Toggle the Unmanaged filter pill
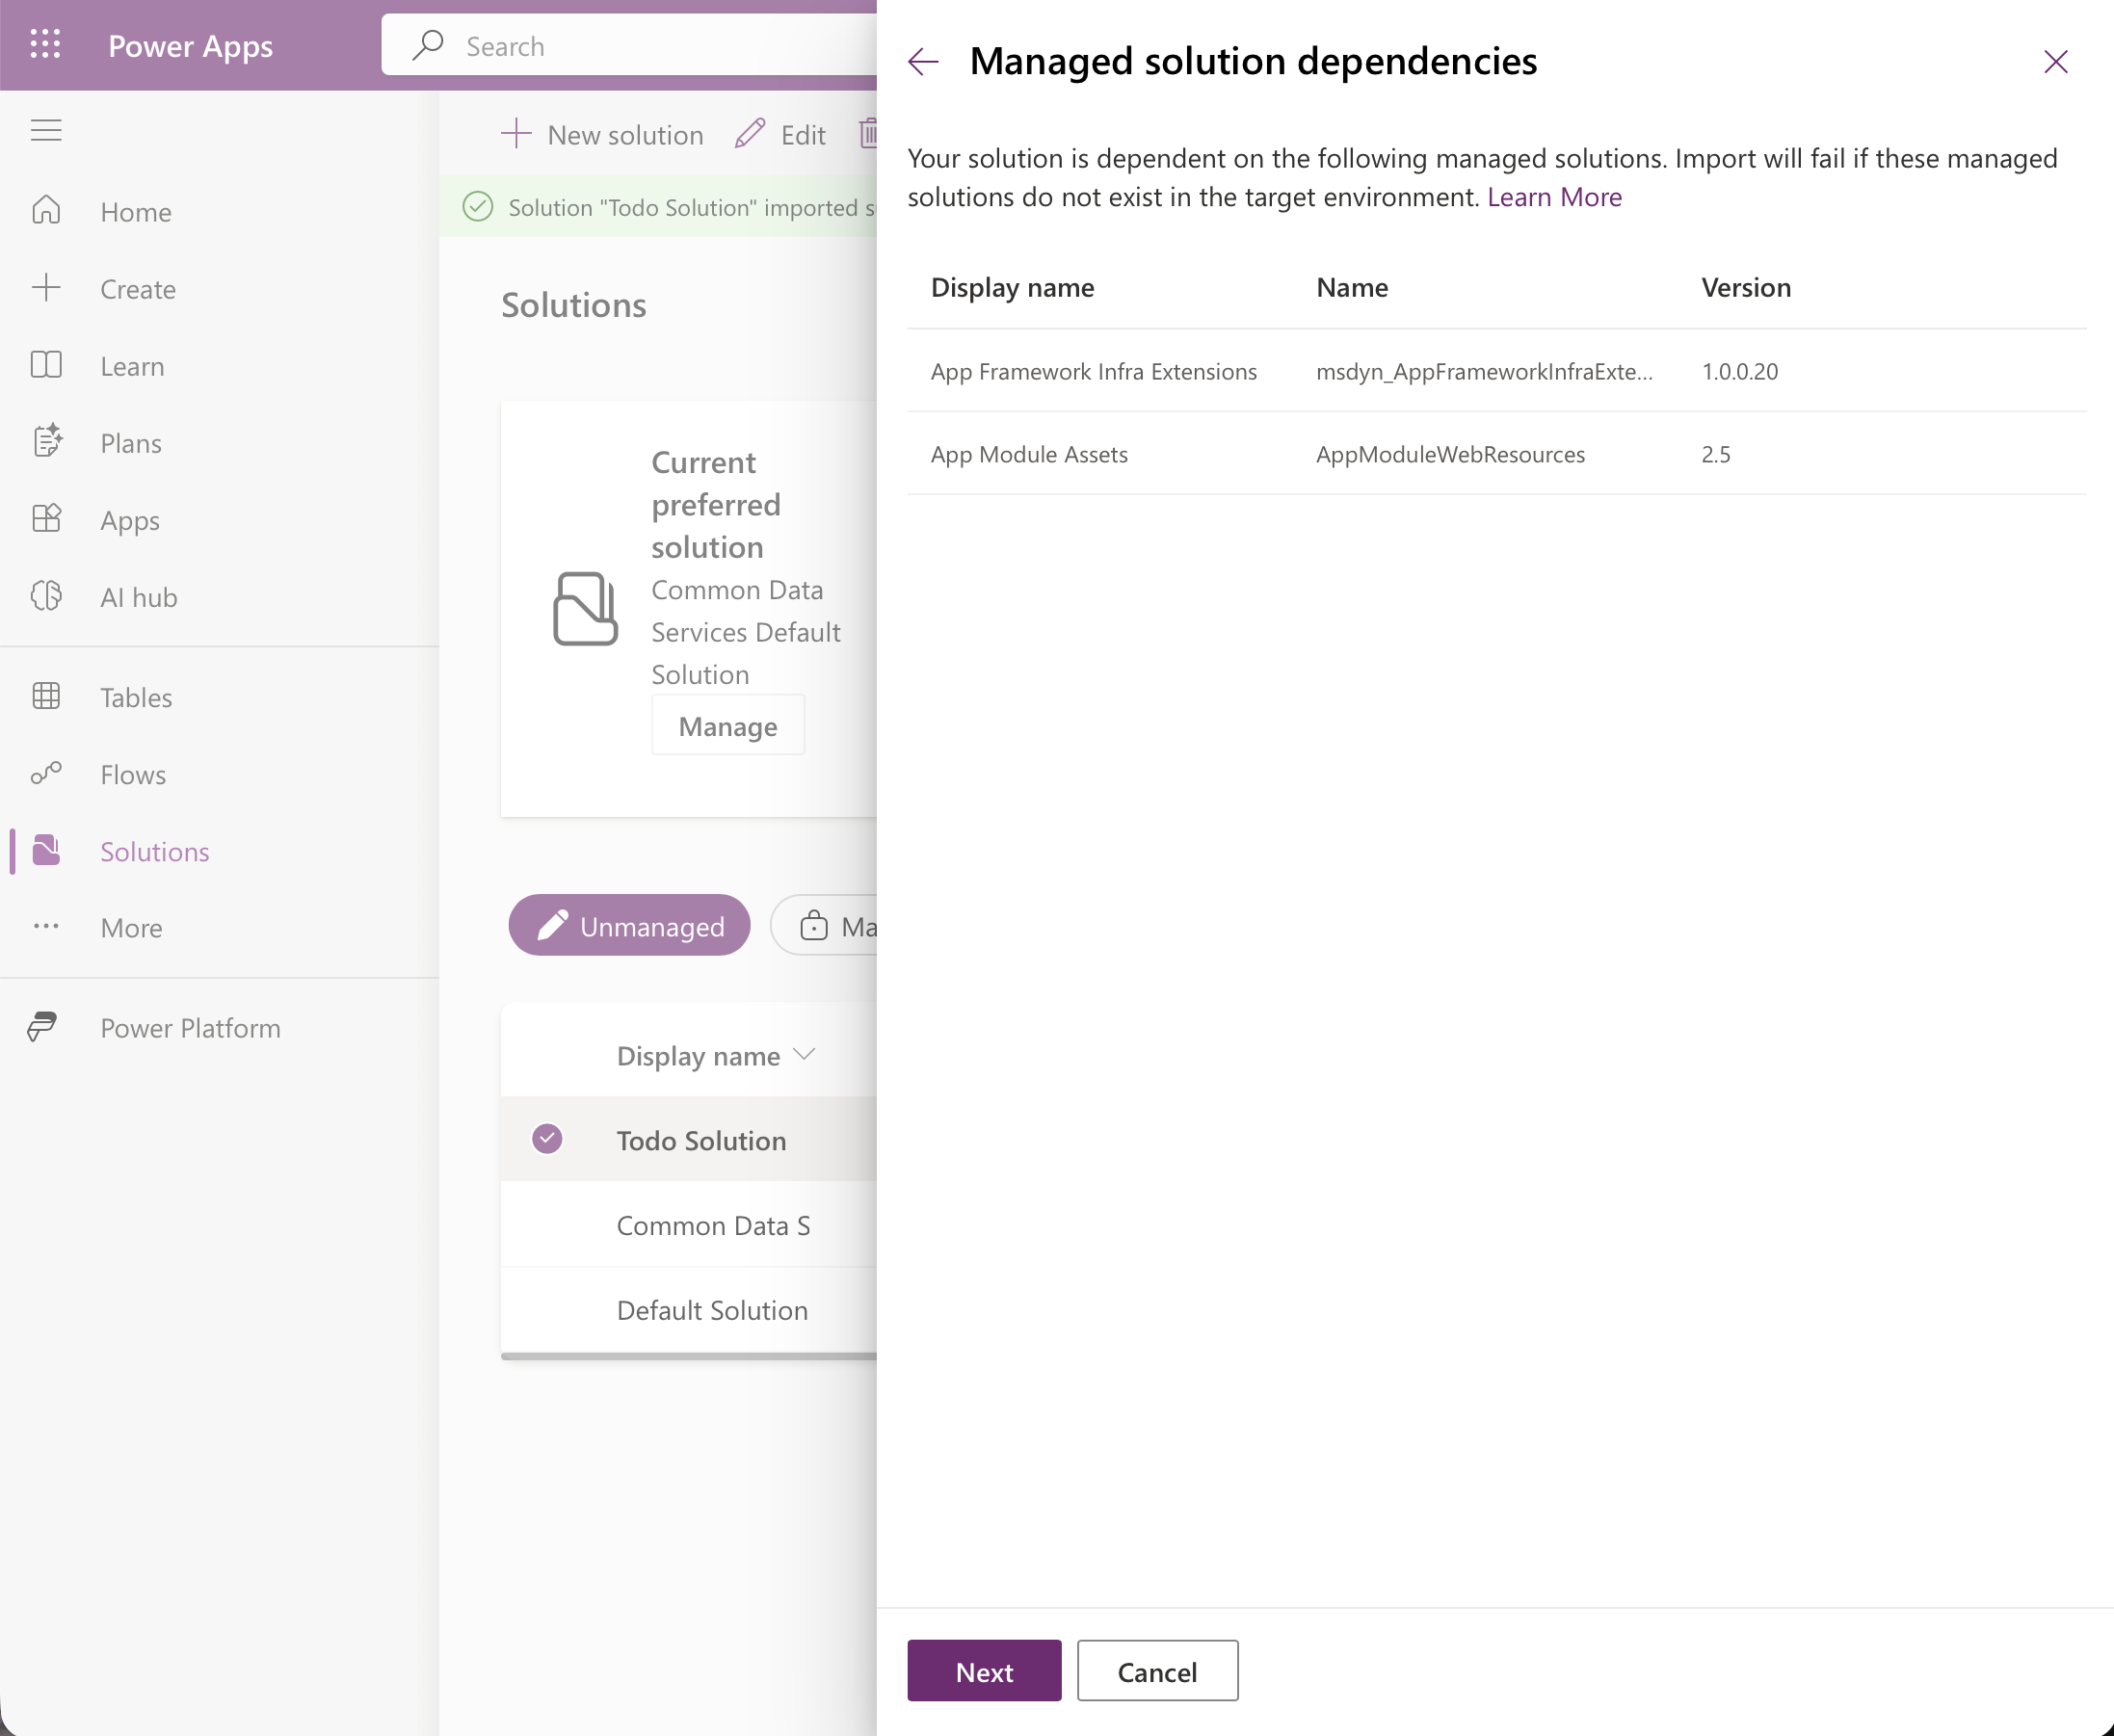The height and width of the screenshot is (1736, 2114). [629, 925]
